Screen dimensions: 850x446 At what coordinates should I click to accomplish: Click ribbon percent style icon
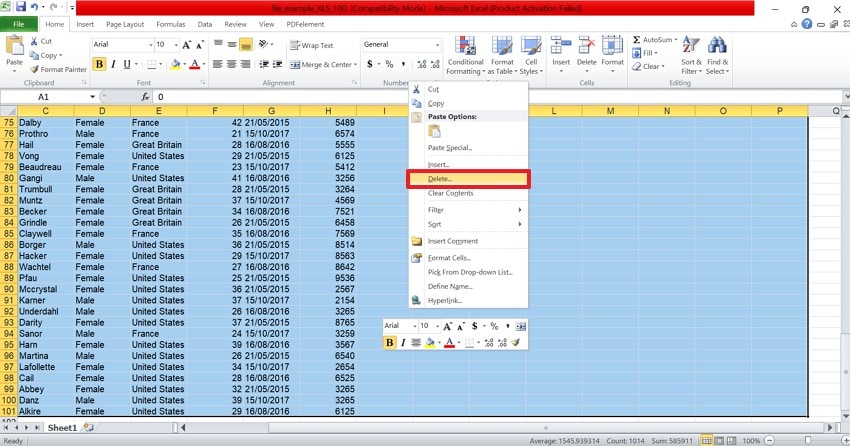pos(389,64)
